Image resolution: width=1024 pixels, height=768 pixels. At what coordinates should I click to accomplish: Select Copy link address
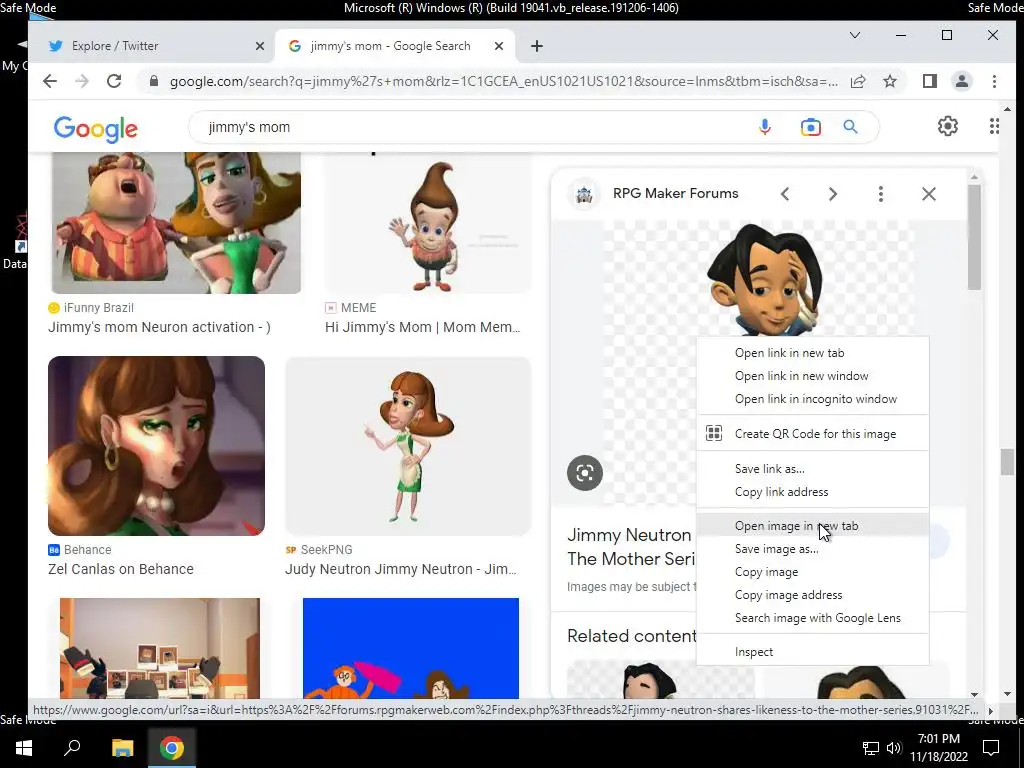tap(812, 492)
